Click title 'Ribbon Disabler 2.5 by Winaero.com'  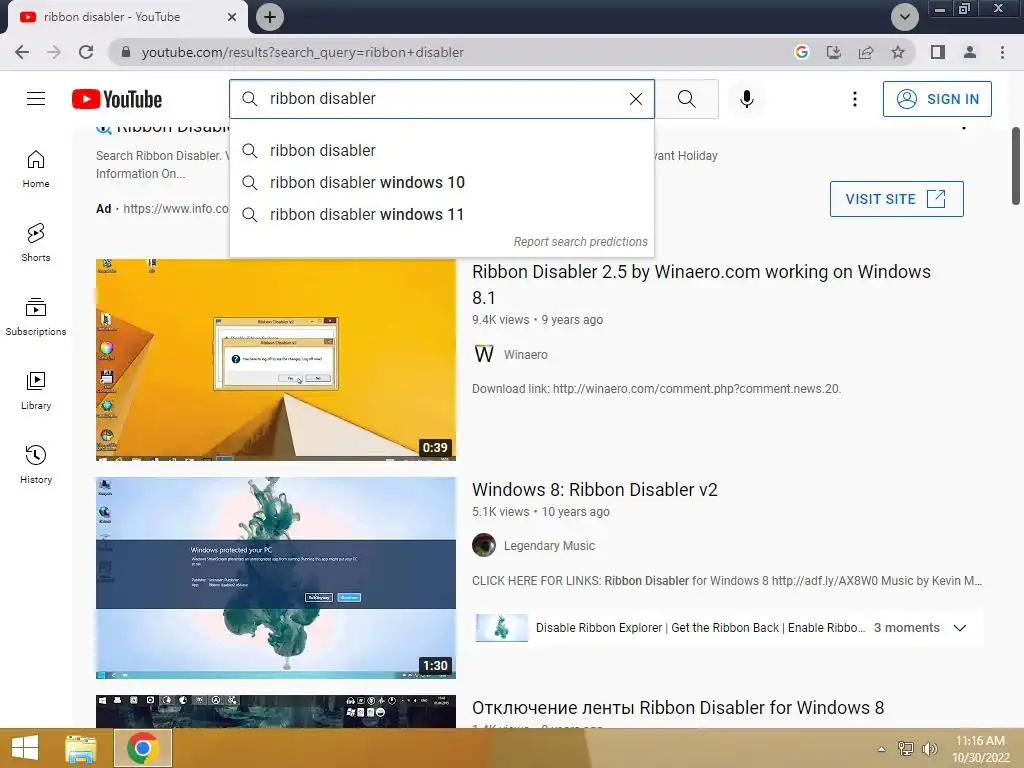[x=701, y=285]
